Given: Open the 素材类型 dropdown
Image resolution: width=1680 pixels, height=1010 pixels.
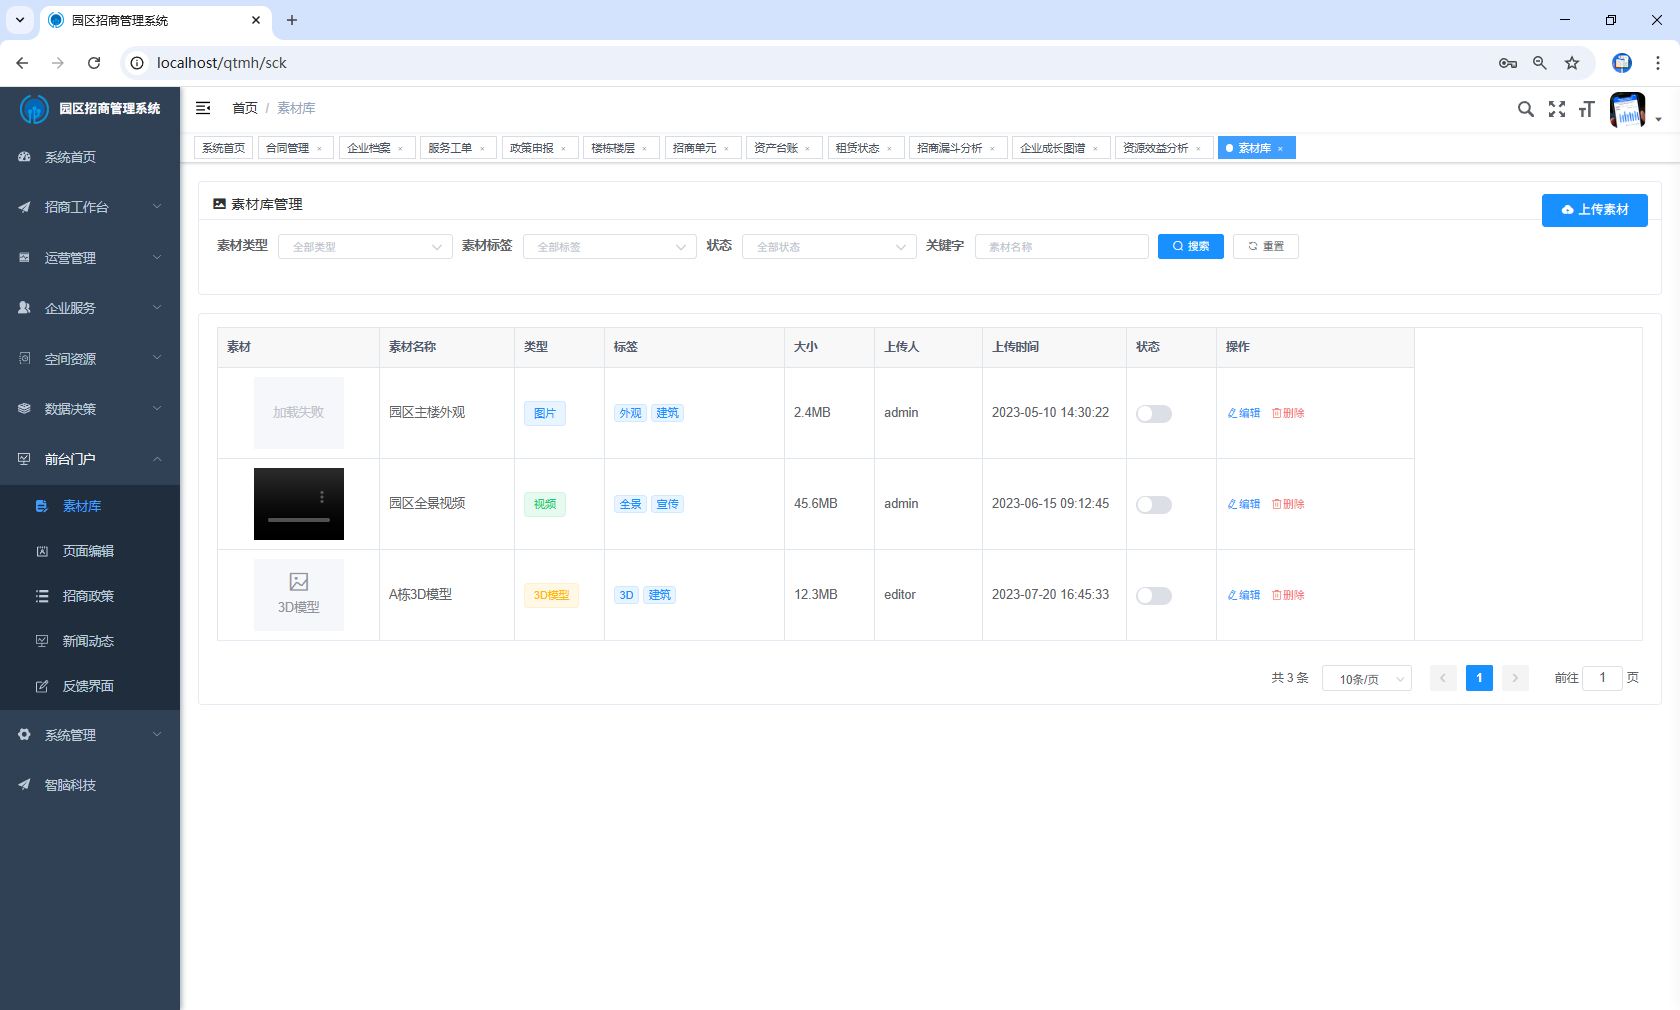Looking at the screenshot, I should [x=365, y=247].
